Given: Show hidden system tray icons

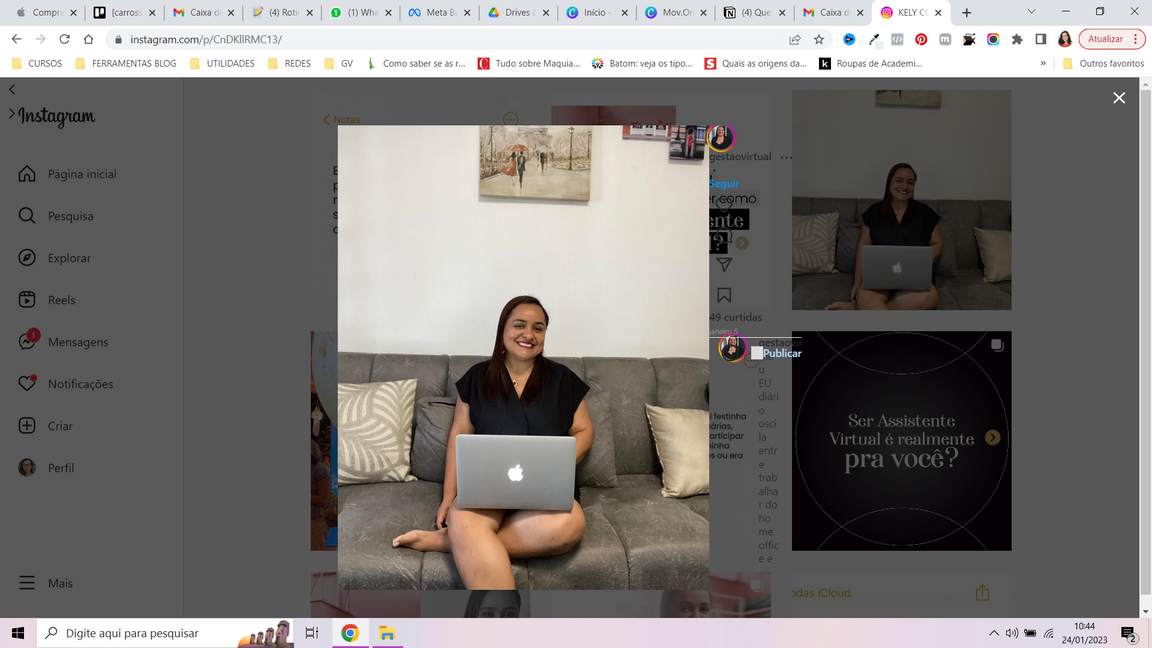Looking at the screenshot, I should pyautogui.click(x=993, y=633).
